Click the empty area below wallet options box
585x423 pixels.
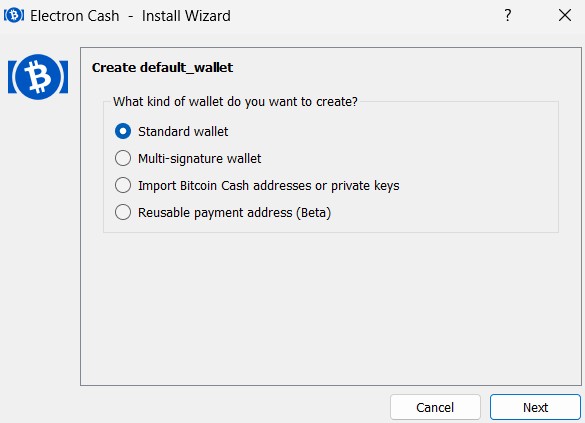pyautogui.click(x=331, y=308)
